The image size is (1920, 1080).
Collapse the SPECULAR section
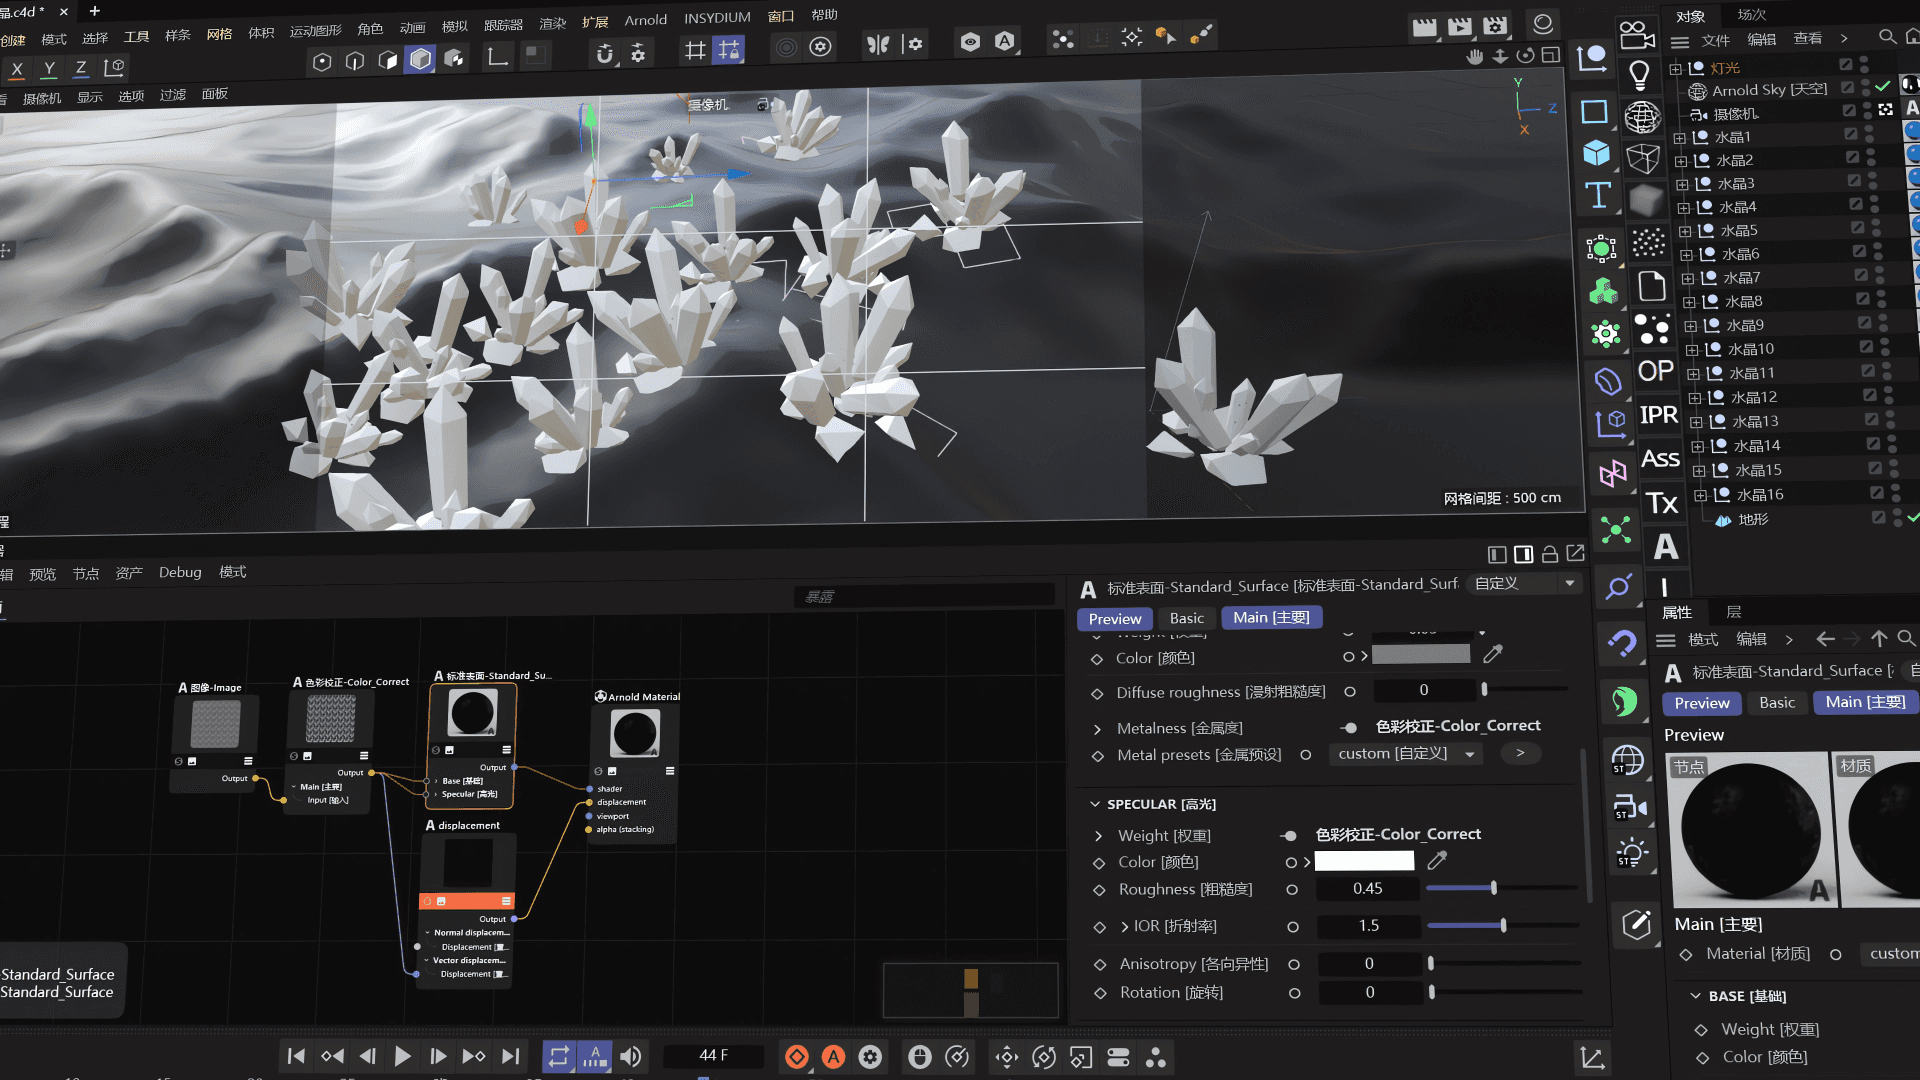point(1095,804)
